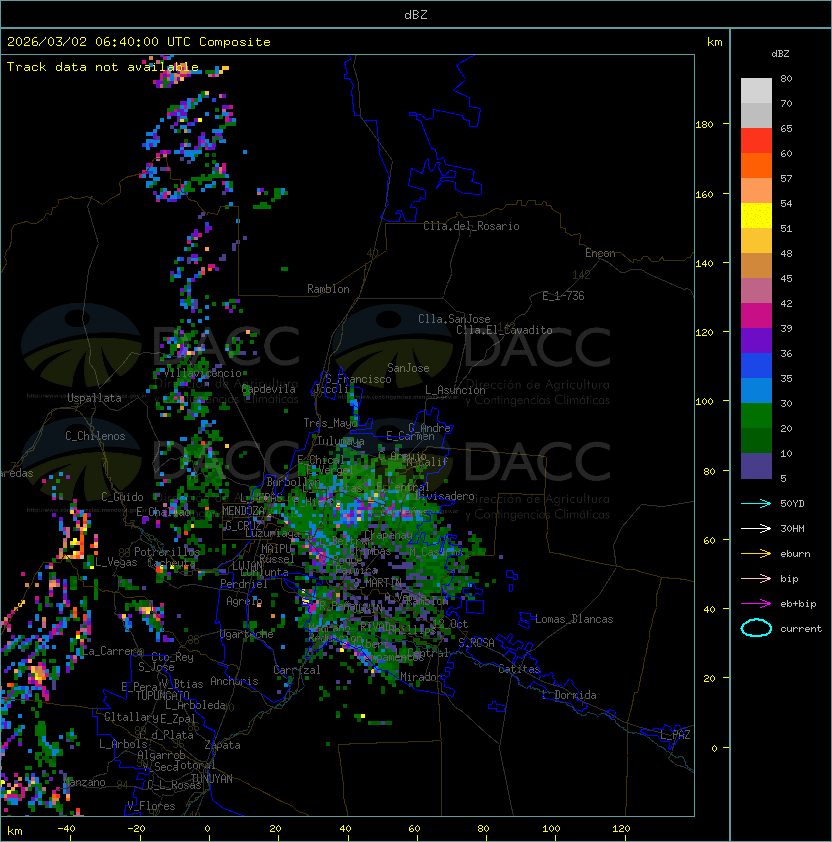
Task: Click the 'La_Carrera' place label
Action: tap(113, 651)
